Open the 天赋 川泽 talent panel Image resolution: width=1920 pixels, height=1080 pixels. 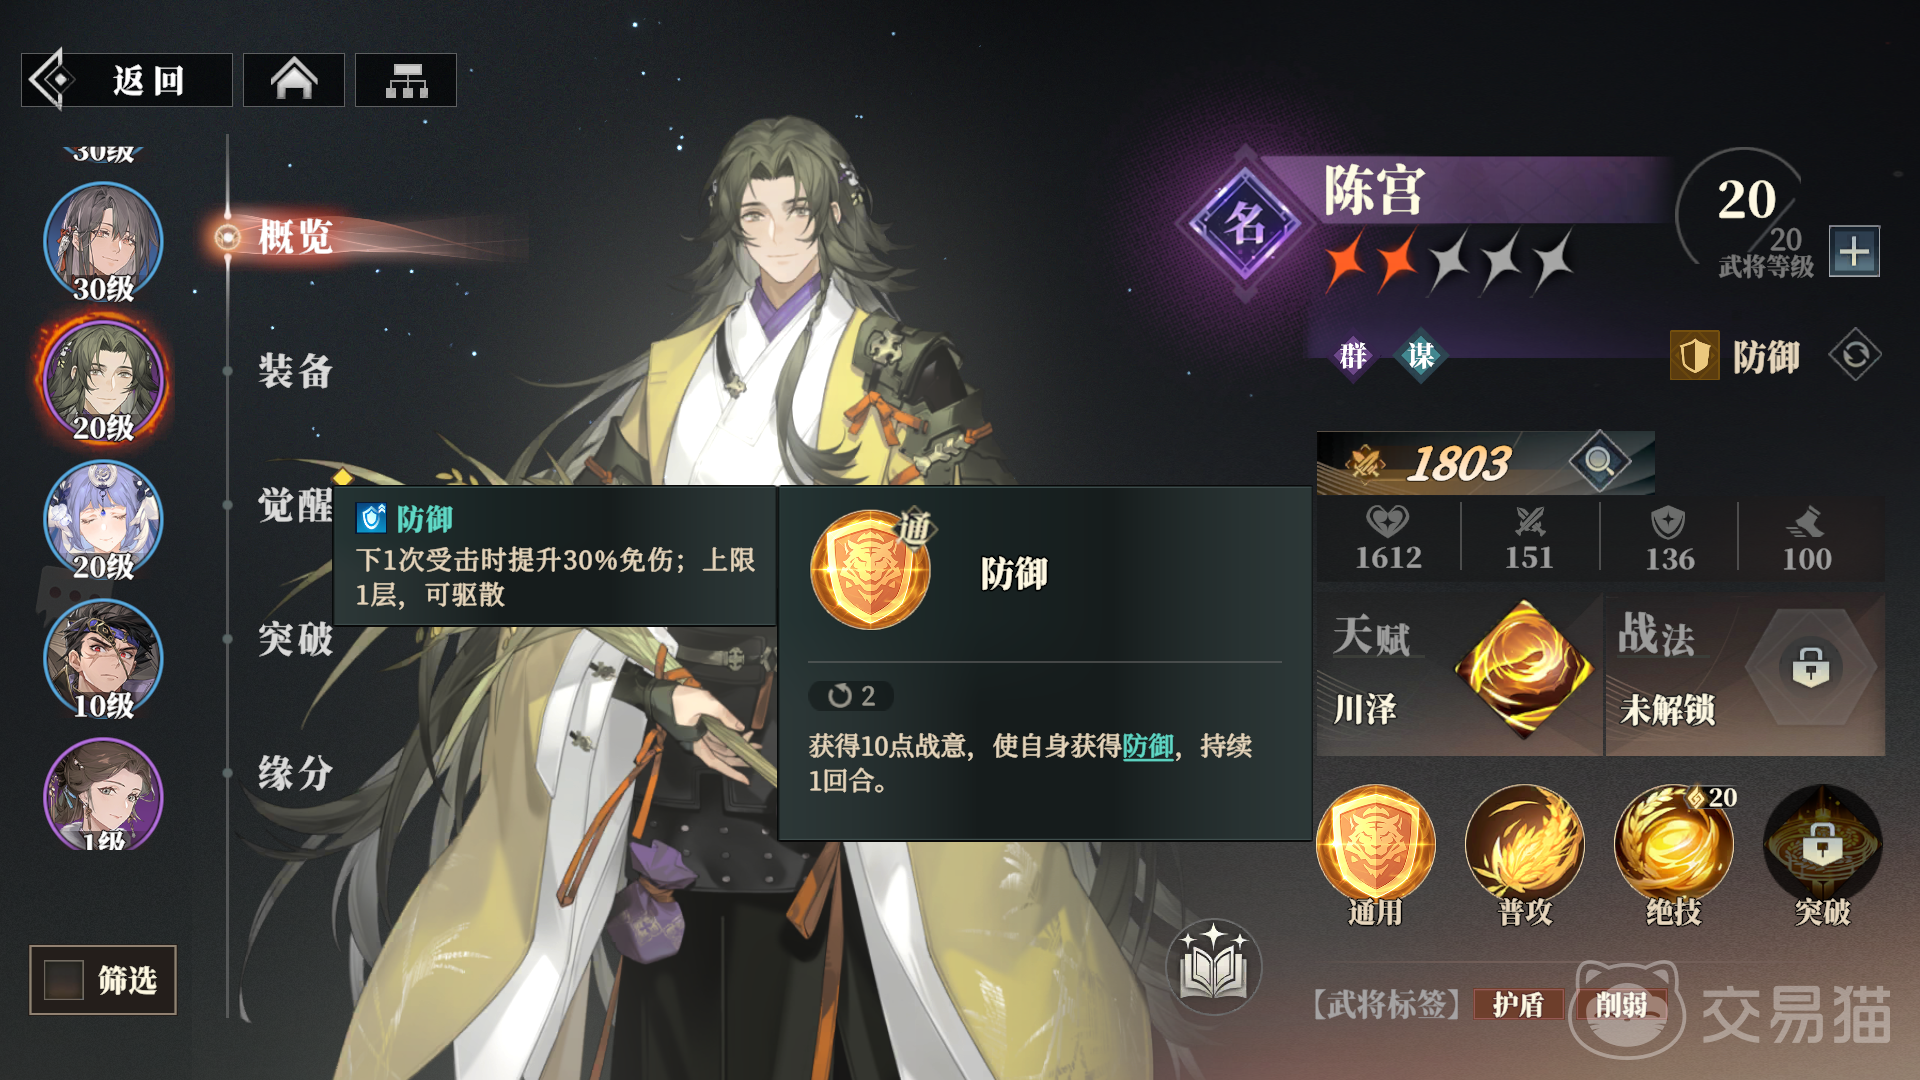1459,675
